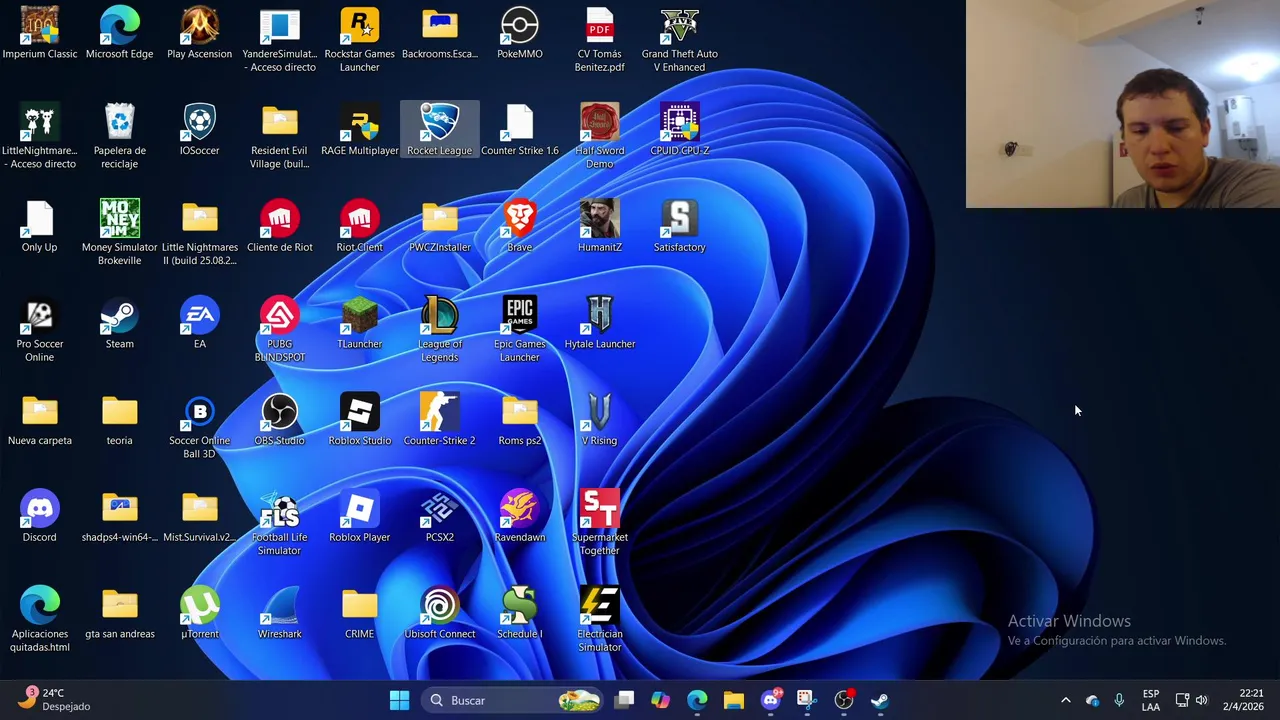Select the Ravendawn desktop icon
Screen dimensions: 1280x720
[520, 516]
